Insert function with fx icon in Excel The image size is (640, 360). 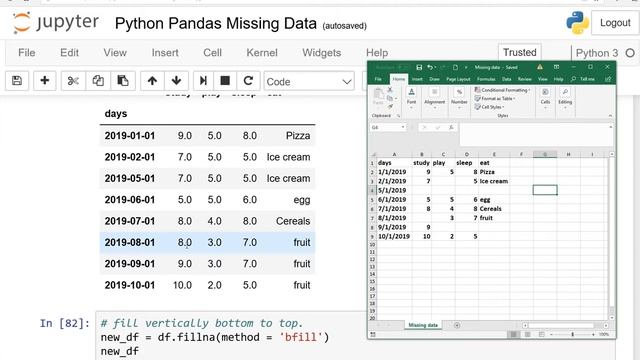(x=451, y=127)
